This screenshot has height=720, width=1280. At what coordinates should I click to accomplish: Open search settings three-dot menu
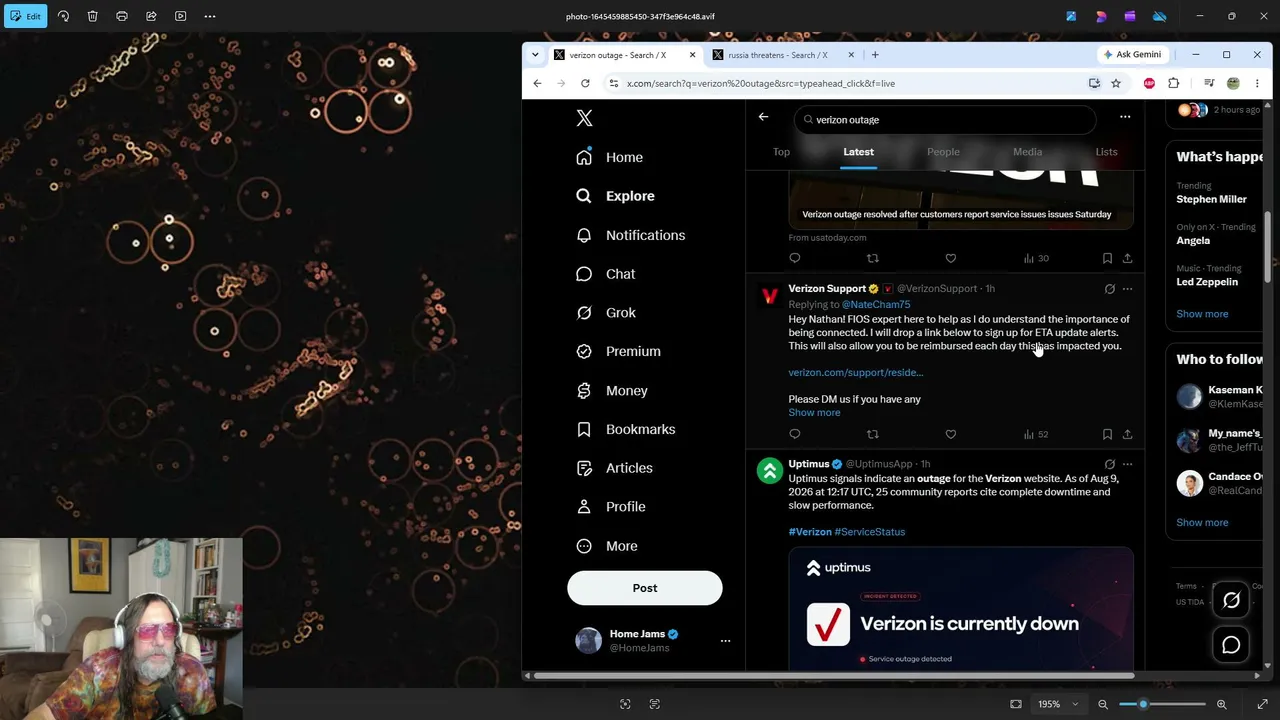point(1125,117)
